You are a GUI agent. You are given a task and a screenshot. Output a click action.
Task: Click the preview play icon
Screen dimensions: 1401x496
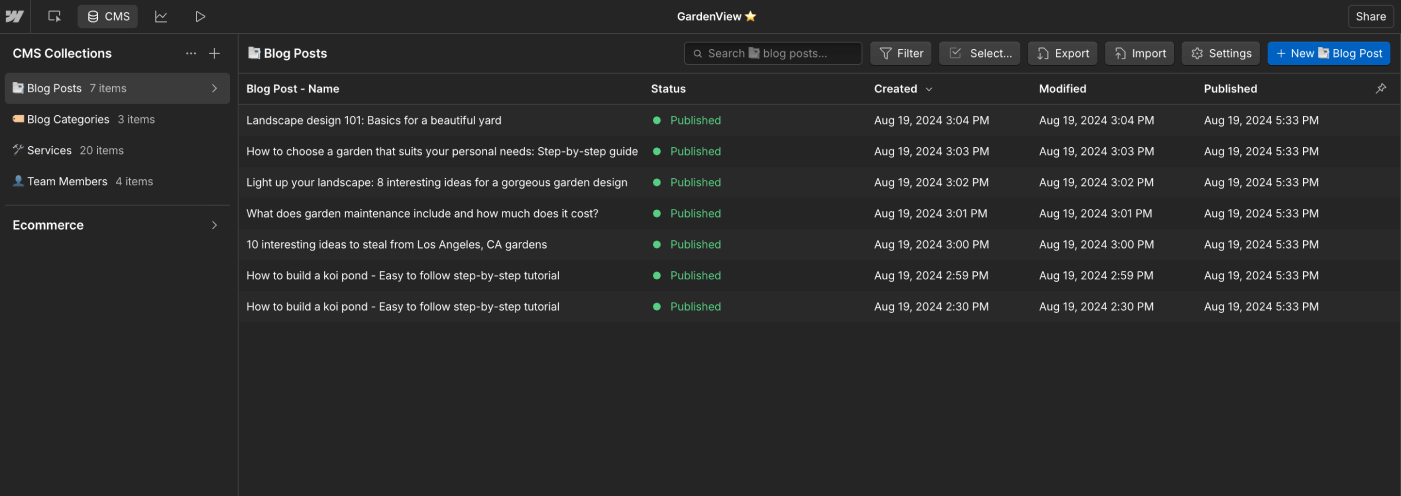(x=200, y=16)
